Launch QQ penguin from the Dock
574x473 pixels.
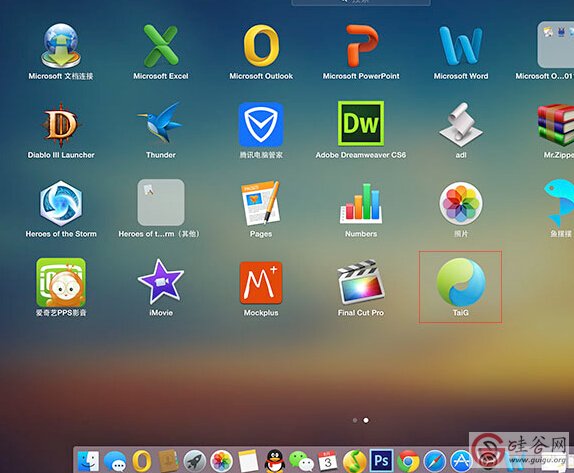[x=275, y=461]
